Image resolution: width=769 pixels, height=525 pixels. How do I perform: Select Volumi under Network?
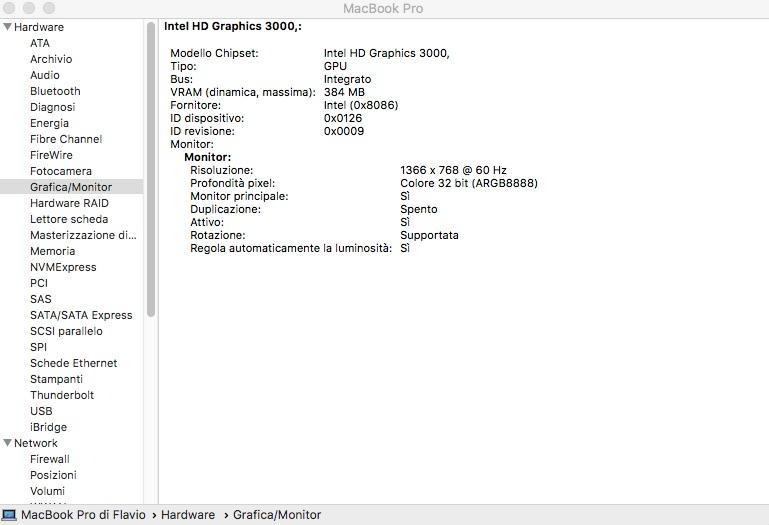coord(47,491)
